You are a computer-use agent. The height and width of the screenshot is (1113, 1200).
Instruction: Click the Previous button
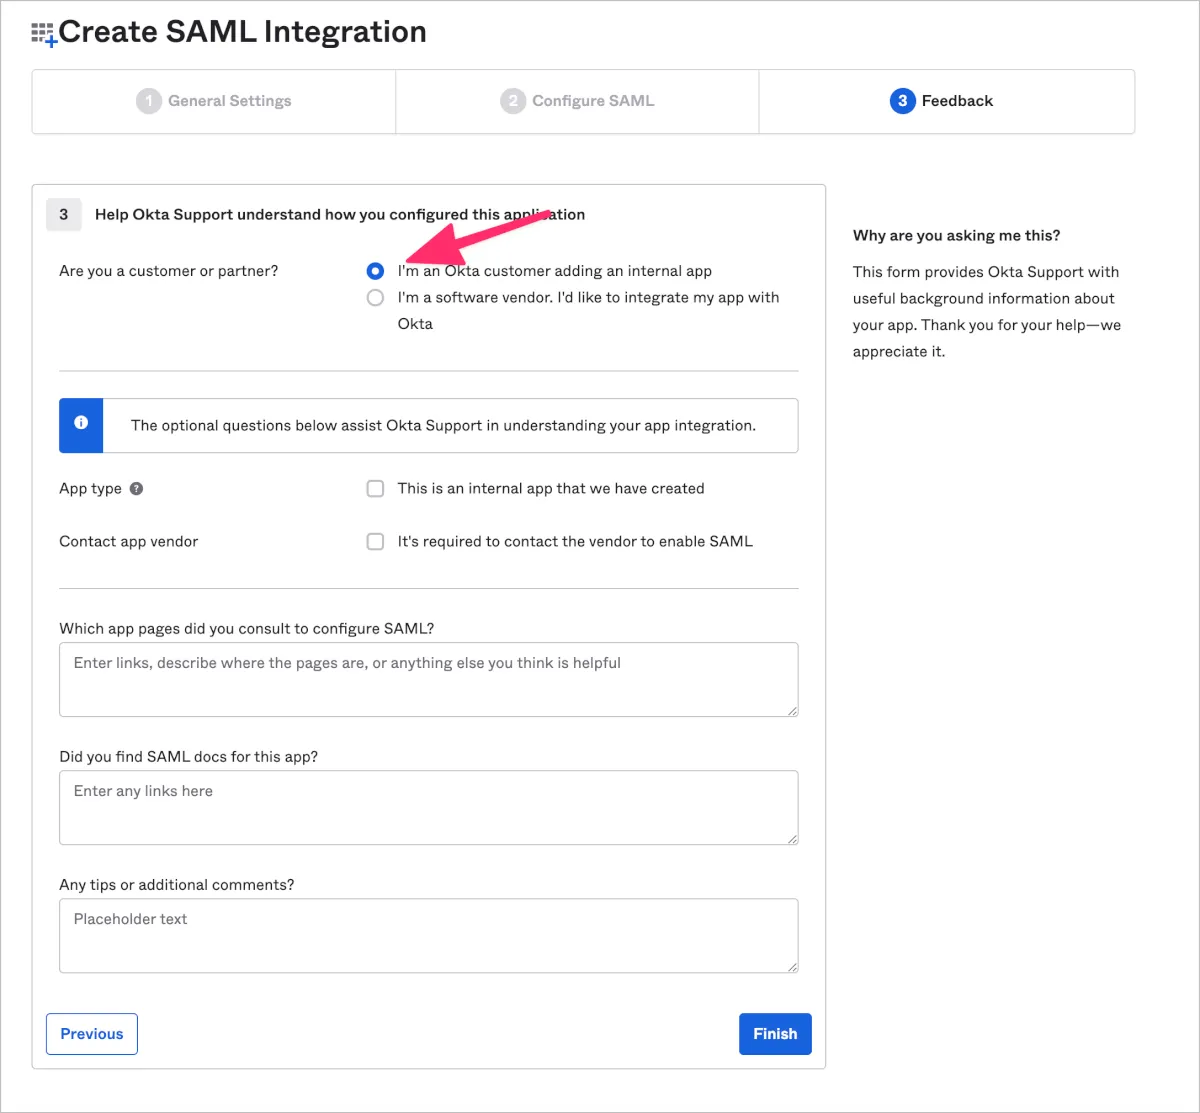[92, 1034]
